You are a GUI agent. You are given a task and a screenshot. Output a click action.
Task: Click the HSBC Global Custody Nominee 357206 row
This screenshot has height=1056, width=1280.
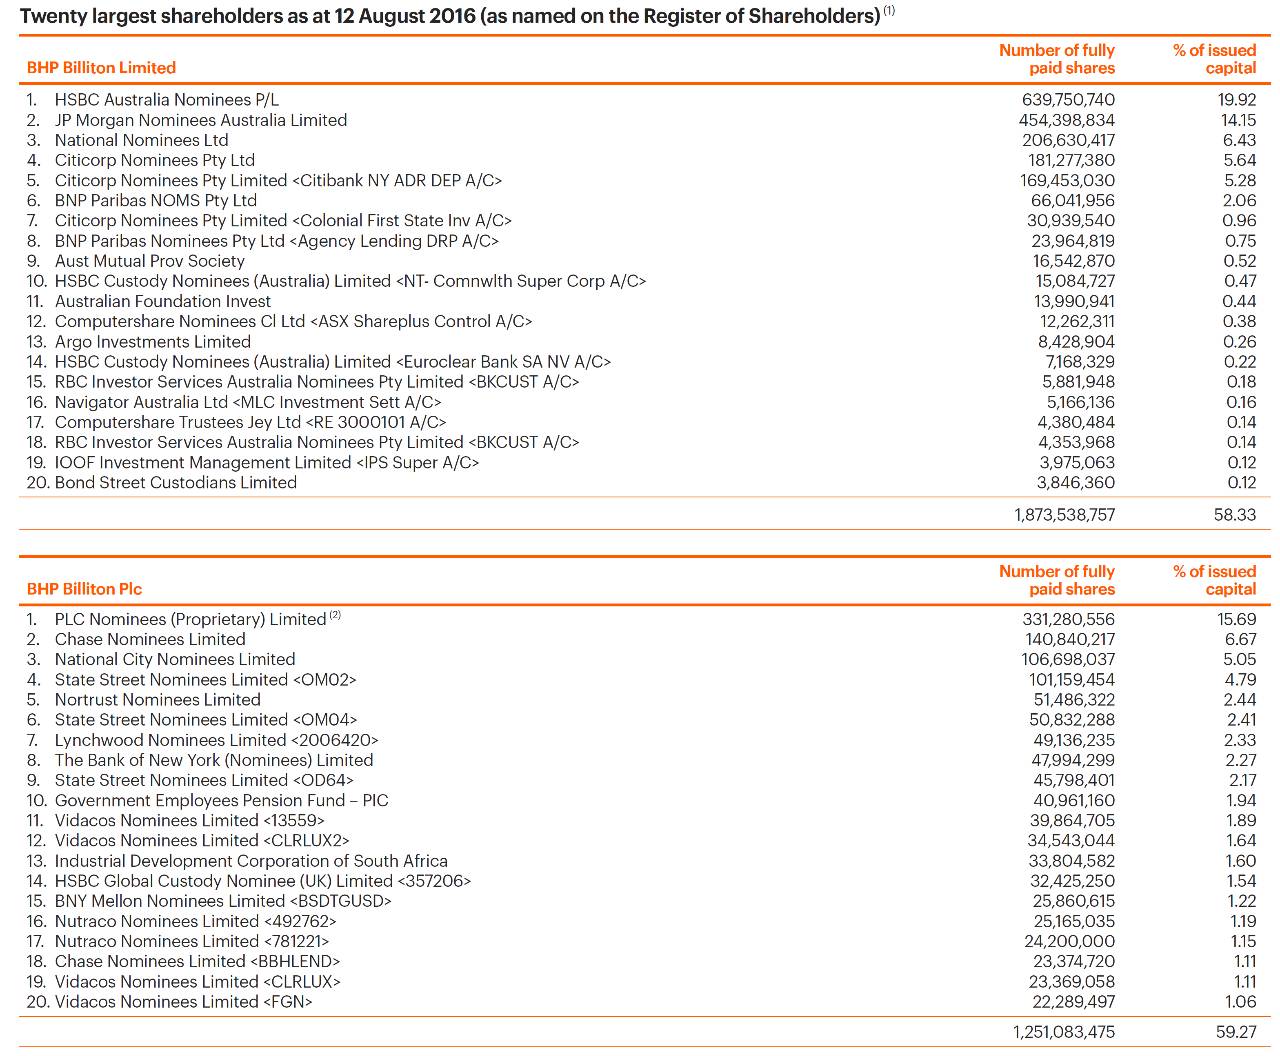tap(263, 881)
